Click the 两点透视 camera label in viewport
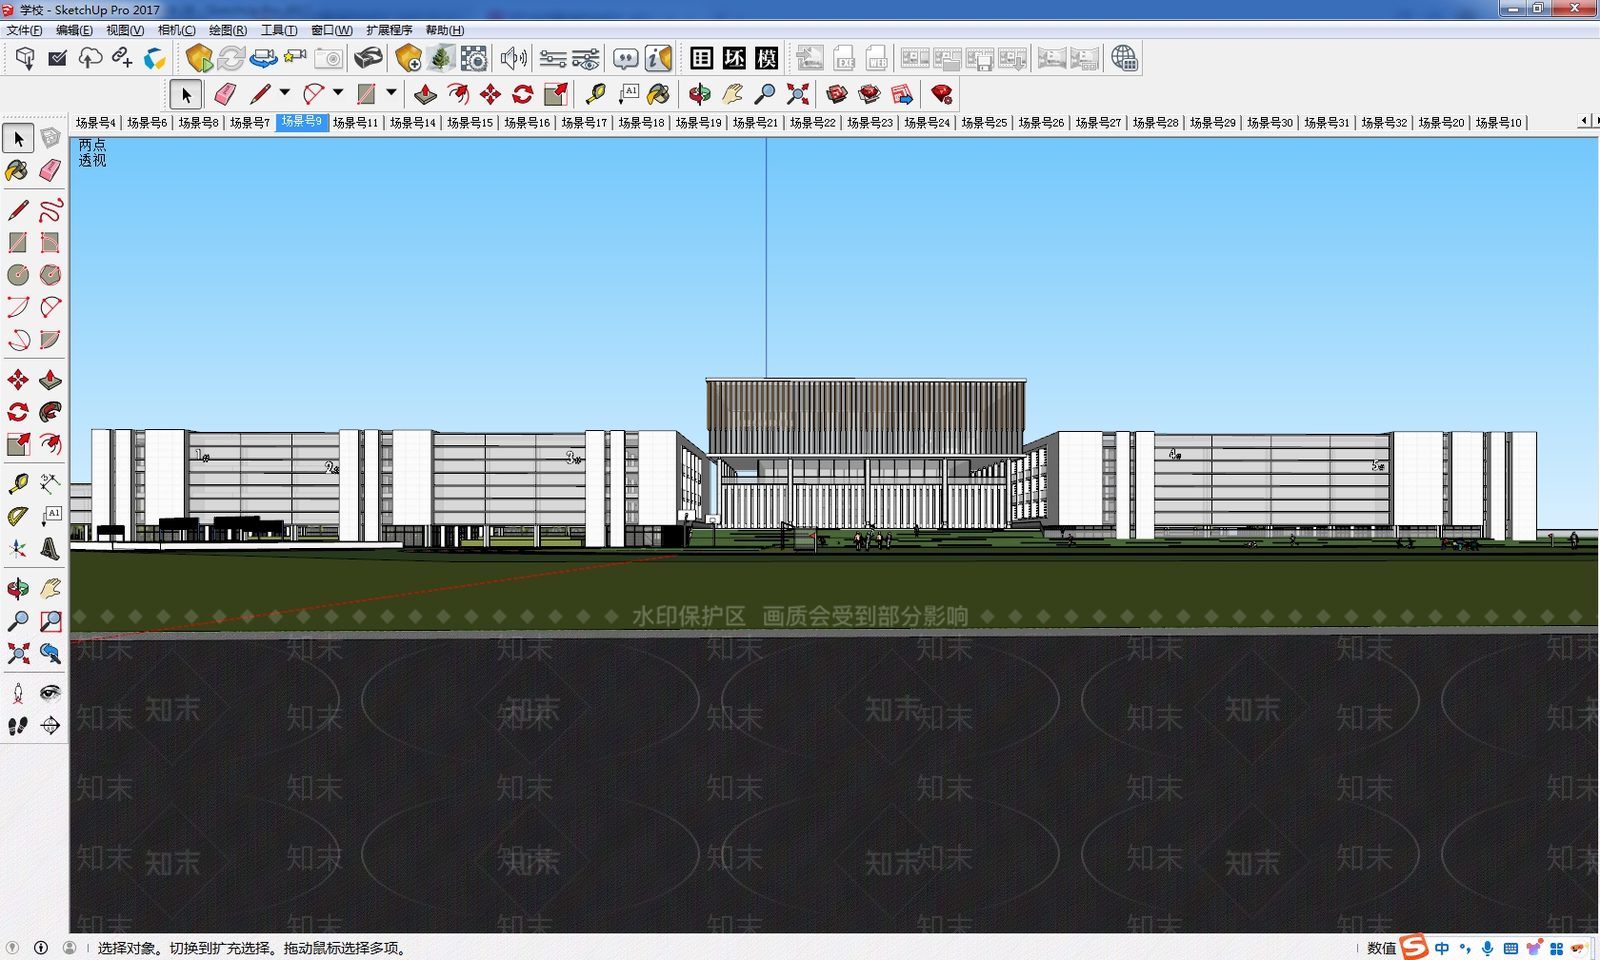The height and width of the screenshot is (960, 1600). tap(92, 152)
